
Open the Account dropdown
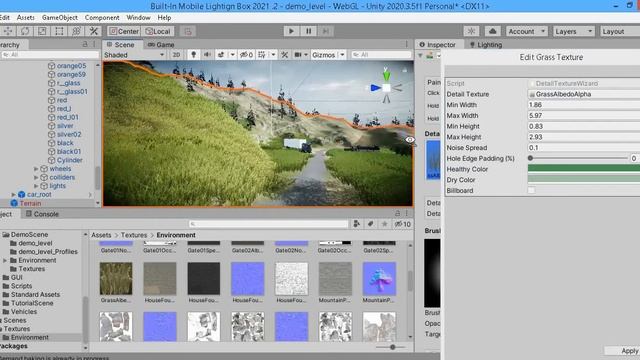(x=527, y=31)
